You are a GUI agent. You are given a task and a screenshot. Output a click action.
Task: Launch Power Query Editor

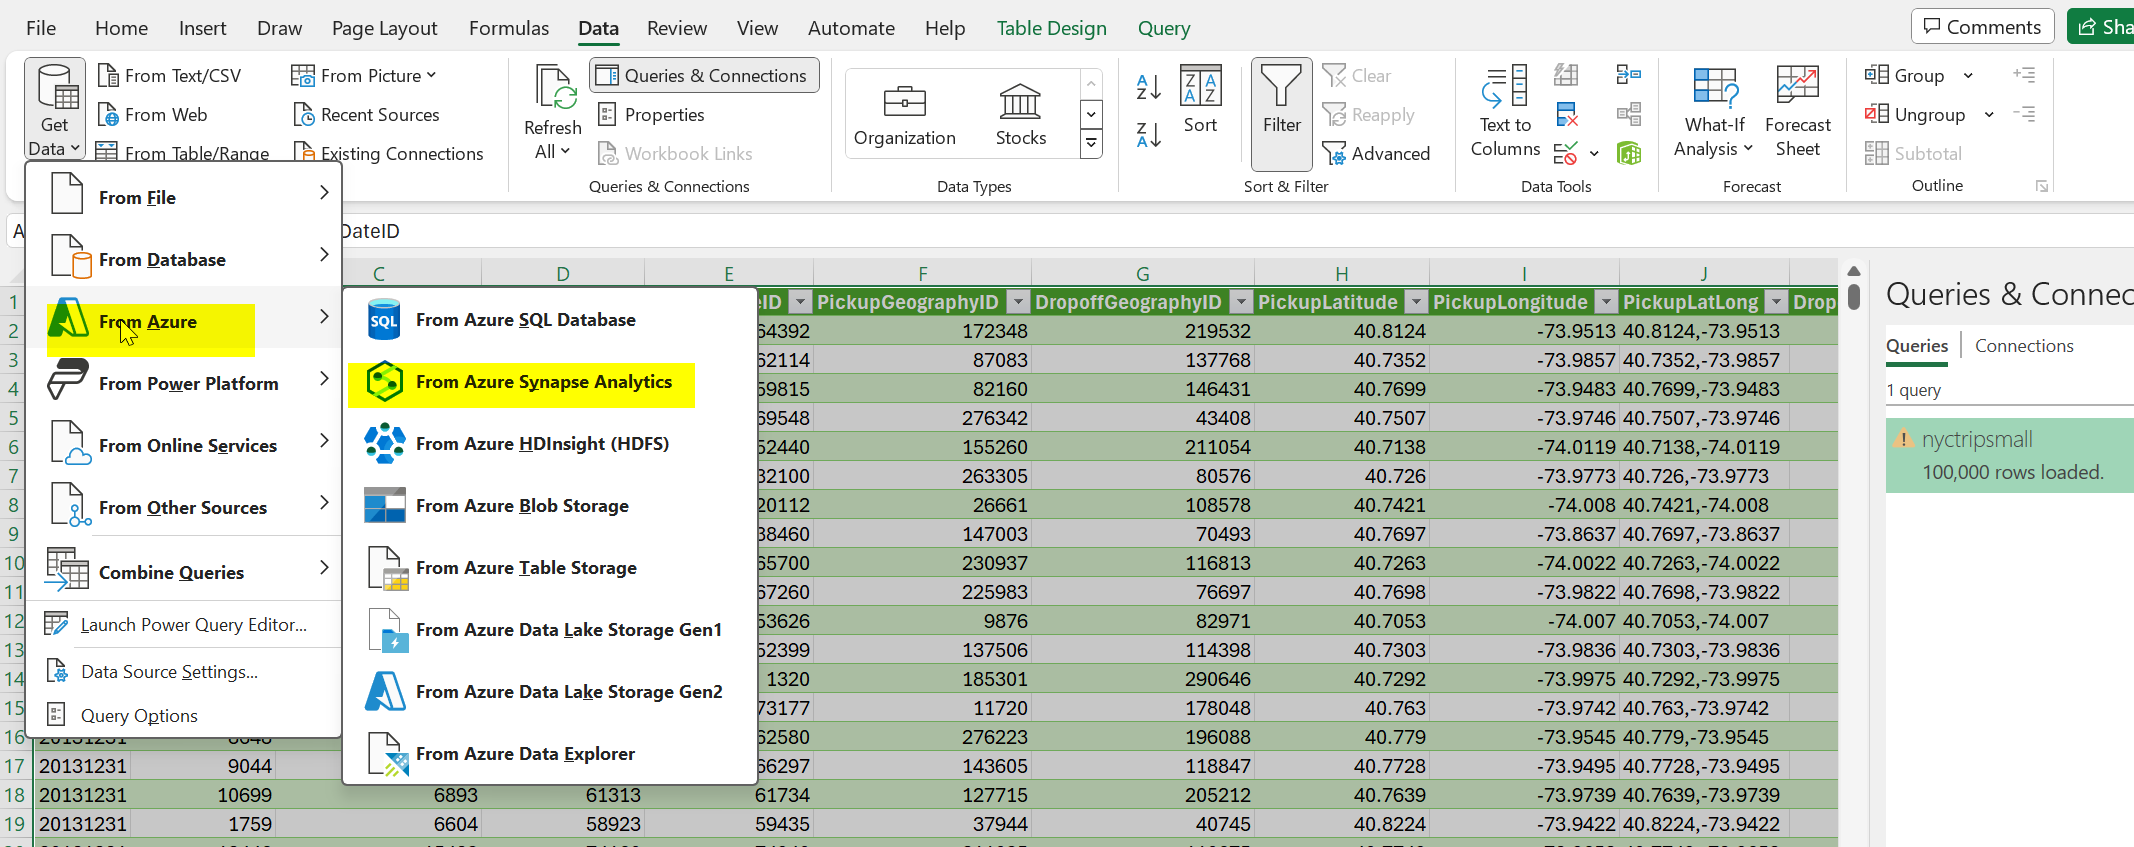pyautogui.click(x=193, y=625)
